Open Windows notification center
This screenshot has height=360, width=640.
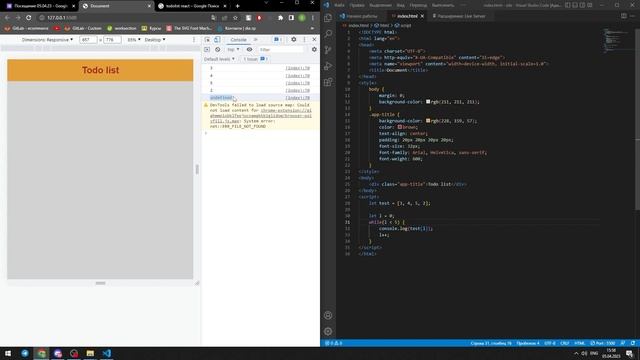click(x=629, y=353)
